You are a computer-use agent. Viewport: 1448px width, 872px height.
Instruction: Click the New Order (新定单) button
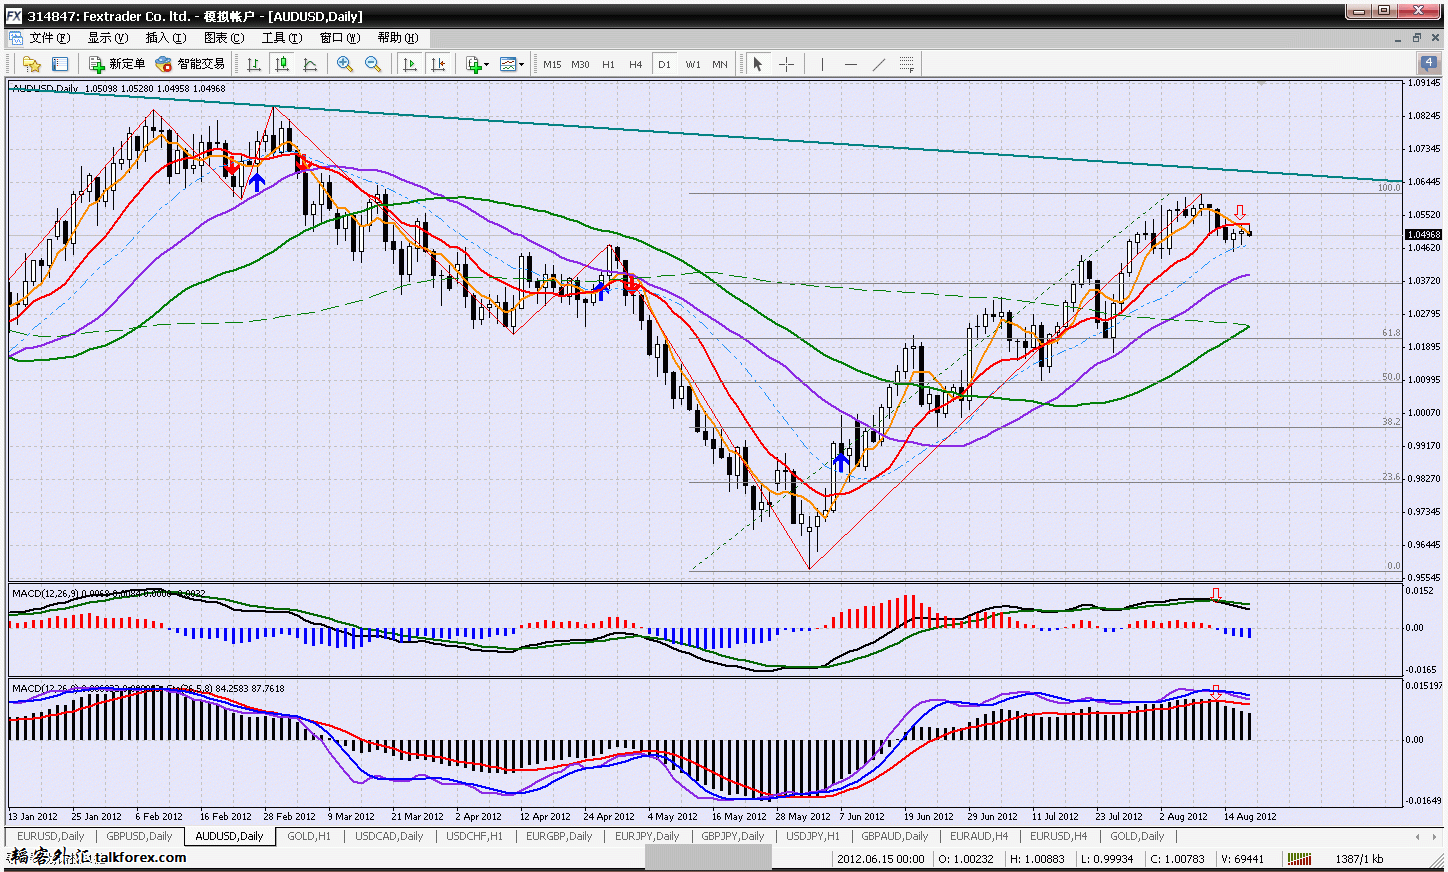point(117,64)
